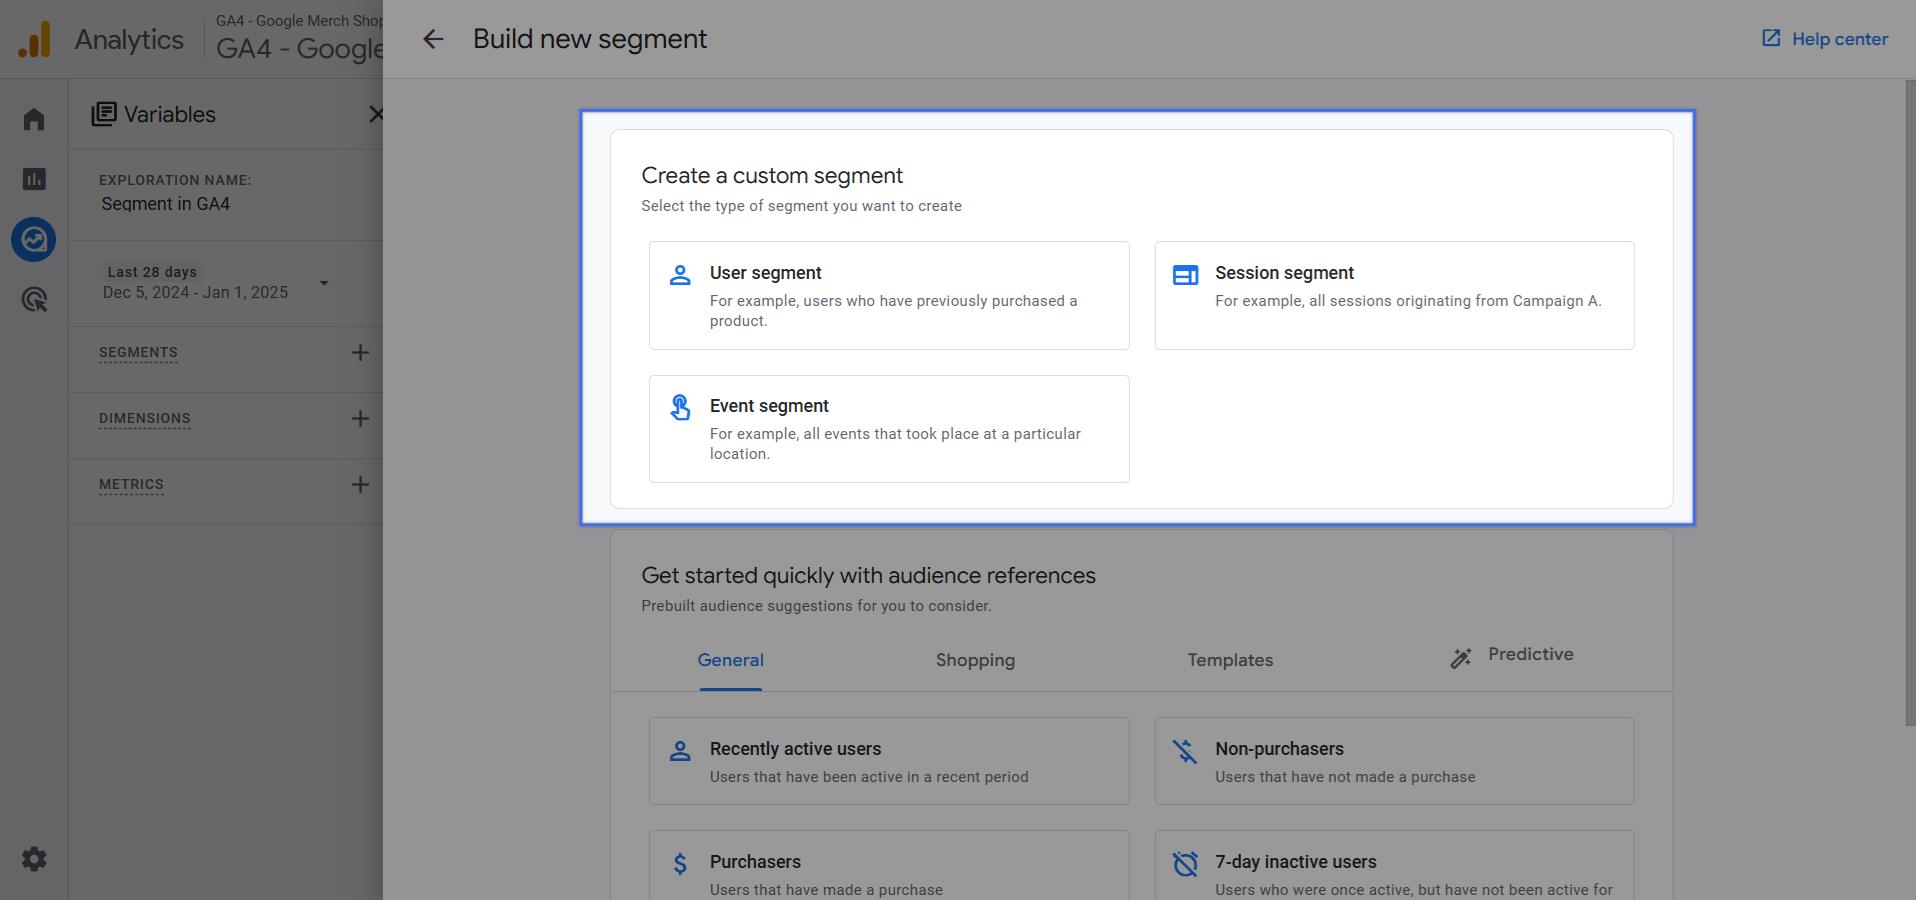Click the Recently active users person icon

click(680, 750)
